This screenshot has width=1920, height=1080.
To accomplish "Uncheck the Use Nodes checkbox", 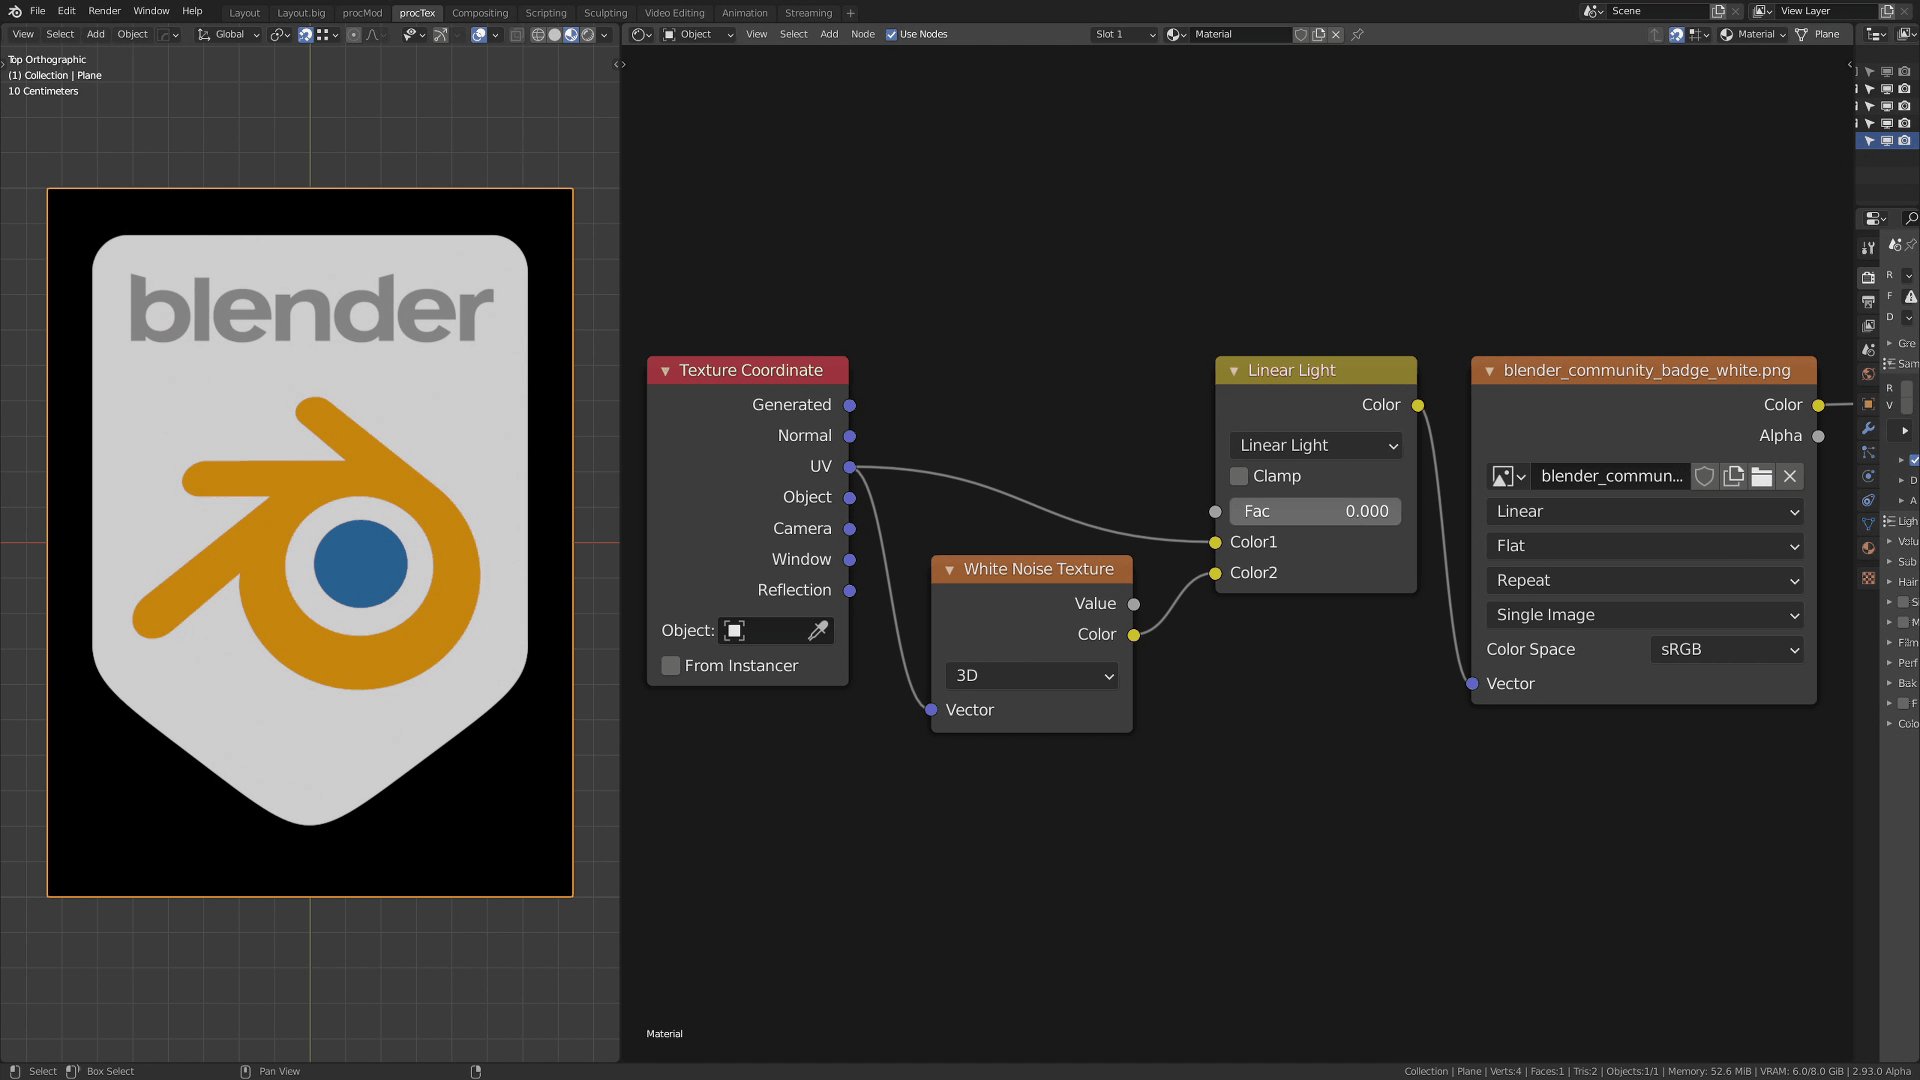I will (x=891, y=34).
